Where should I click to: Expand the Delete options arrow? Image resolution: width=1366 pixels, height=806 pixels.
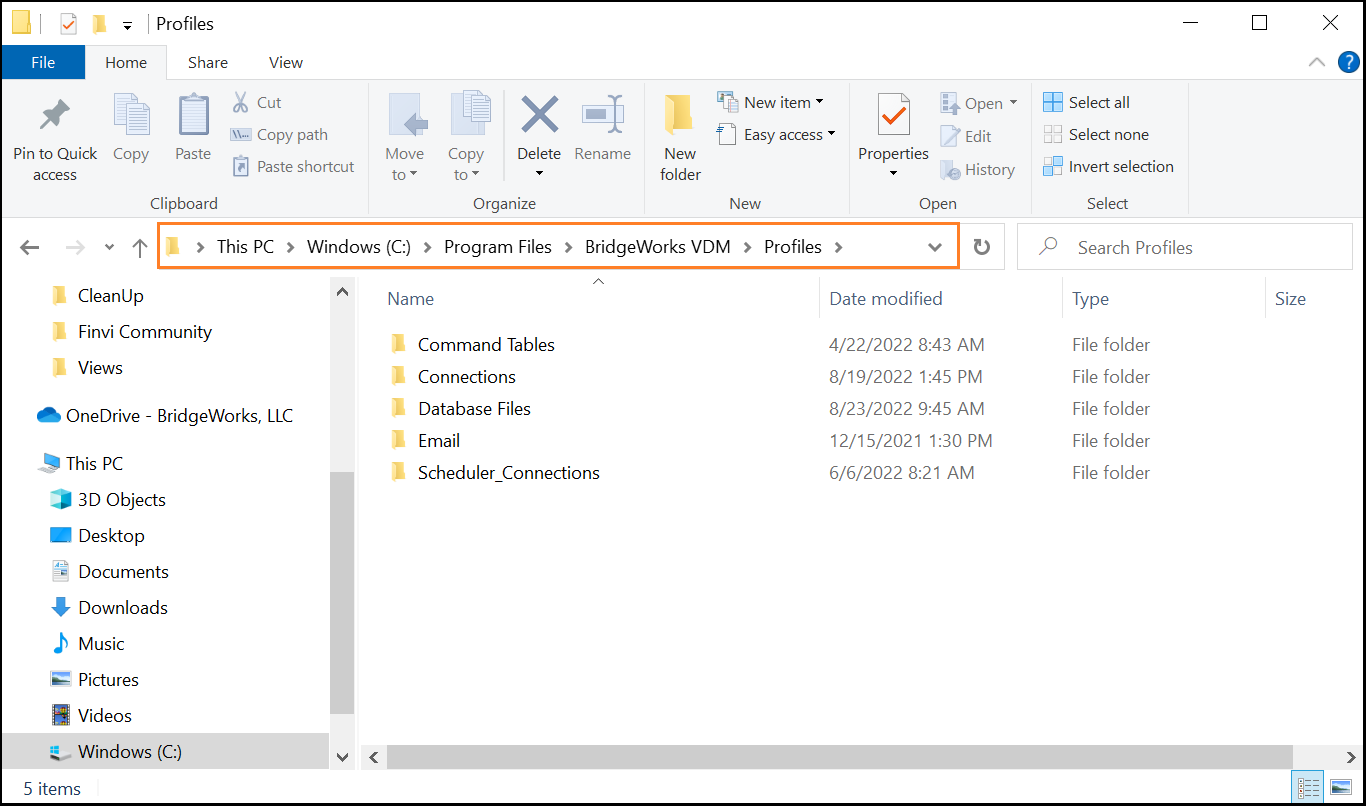click(x=539, y=174)
